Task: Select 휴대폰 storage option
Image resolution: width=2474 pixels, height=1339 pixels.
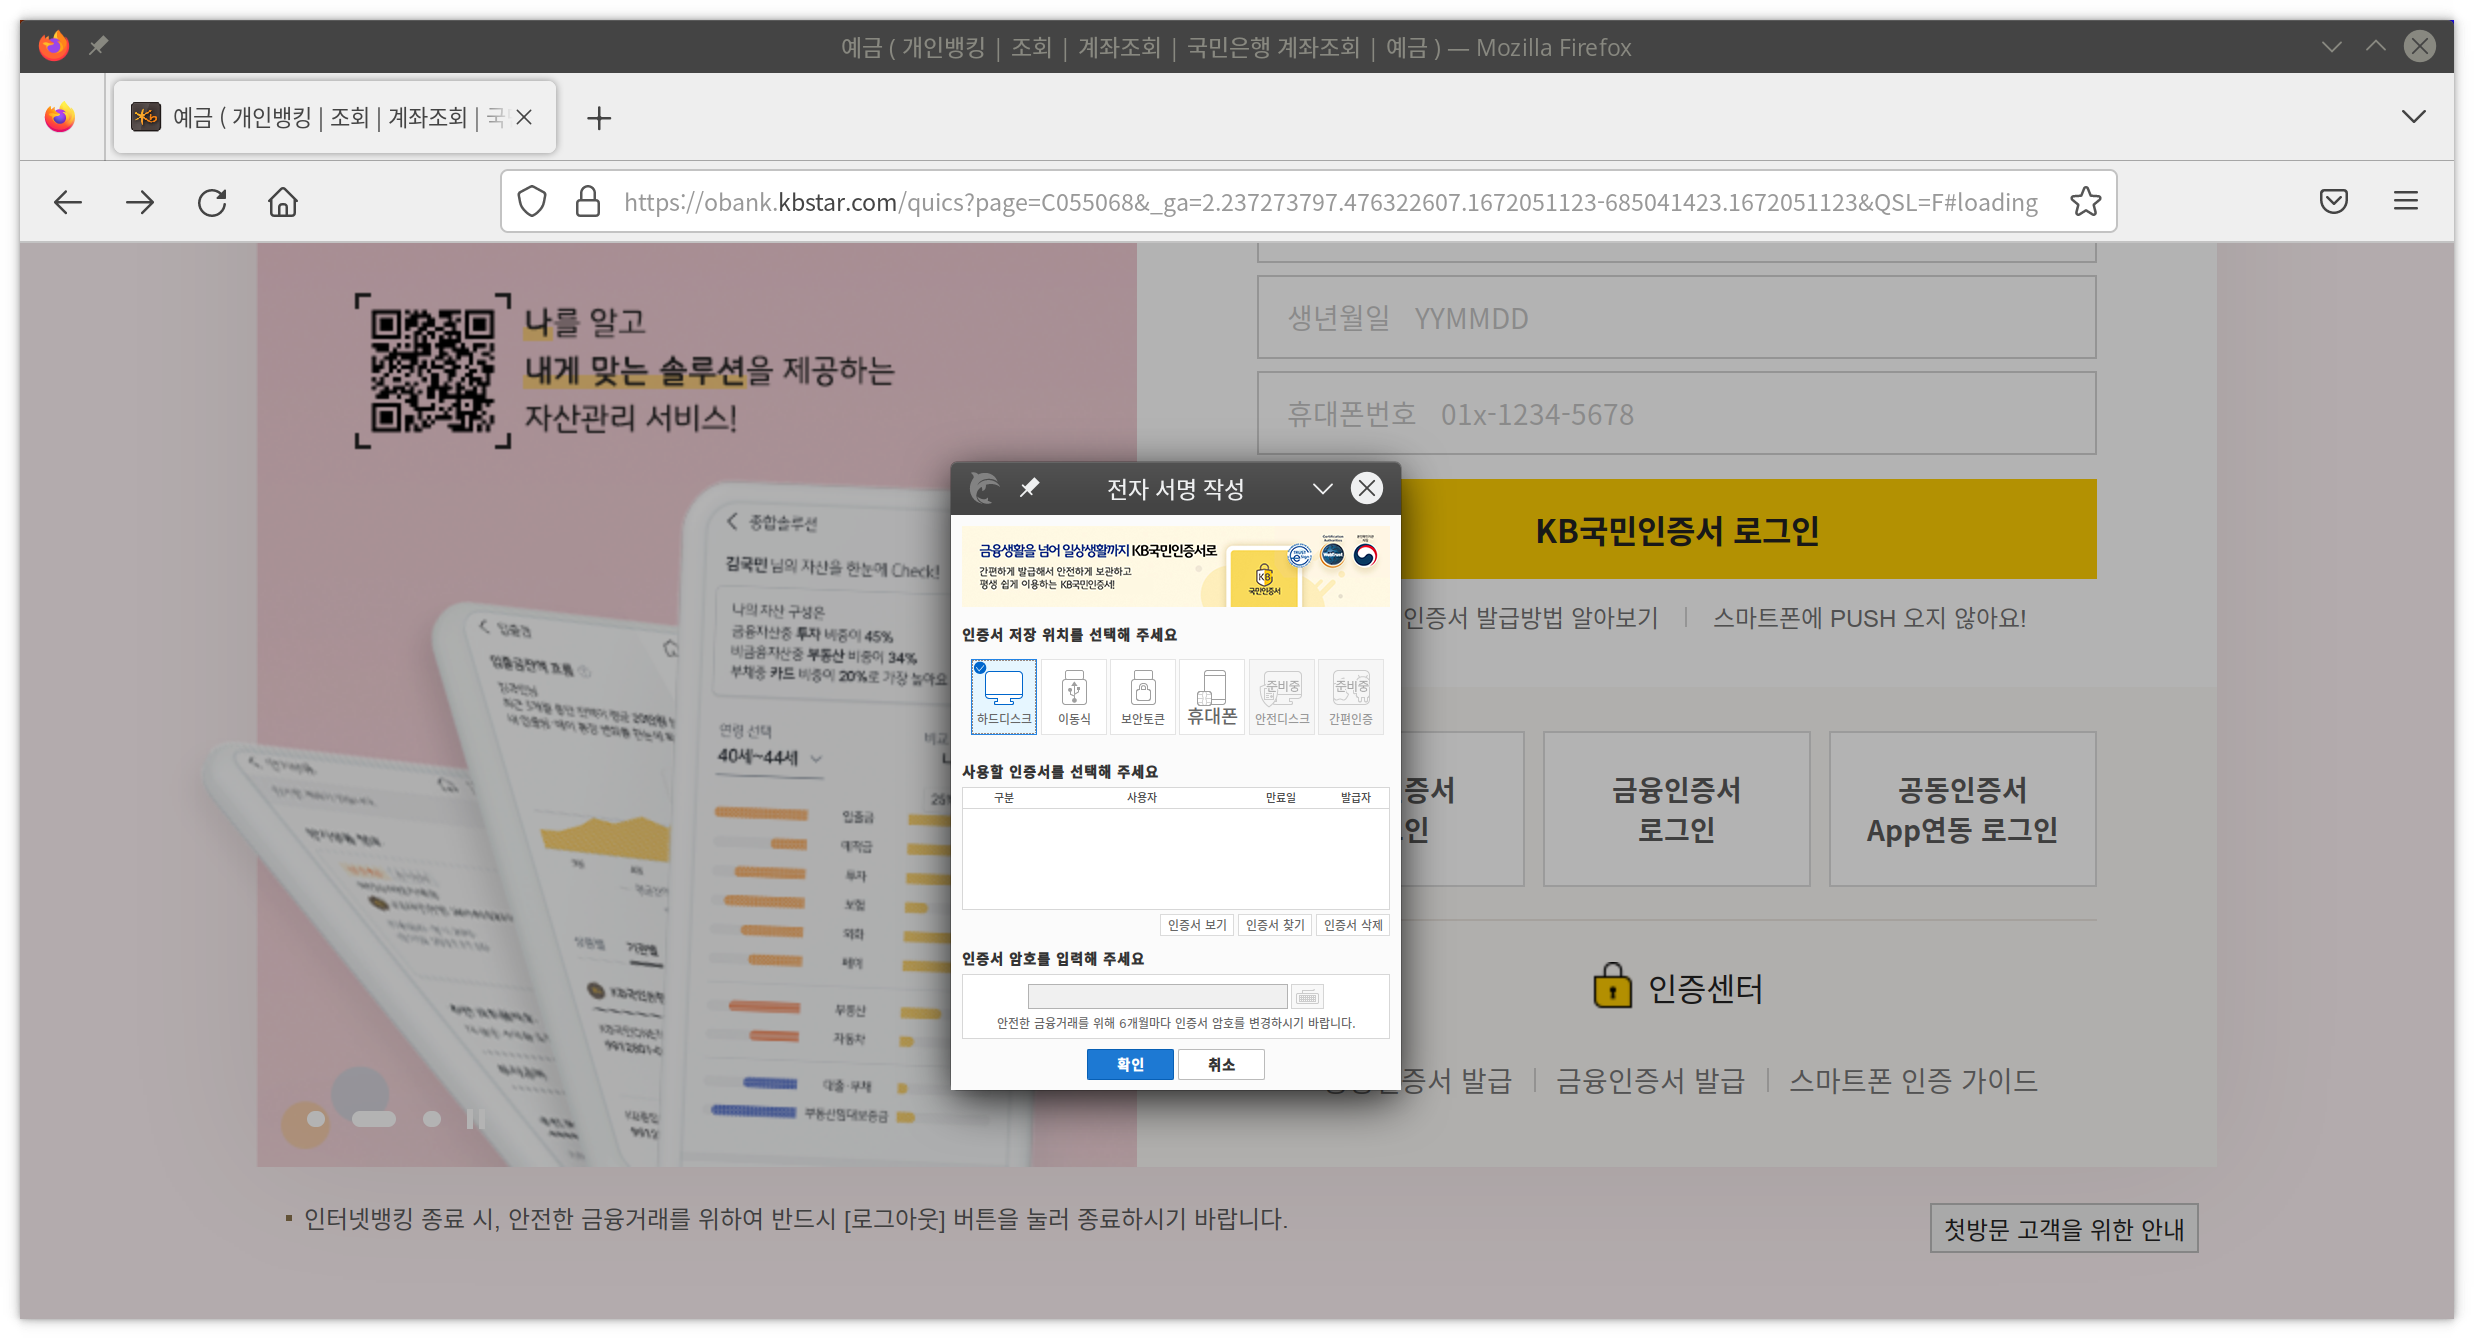Action: click(x=1212, y=696)
